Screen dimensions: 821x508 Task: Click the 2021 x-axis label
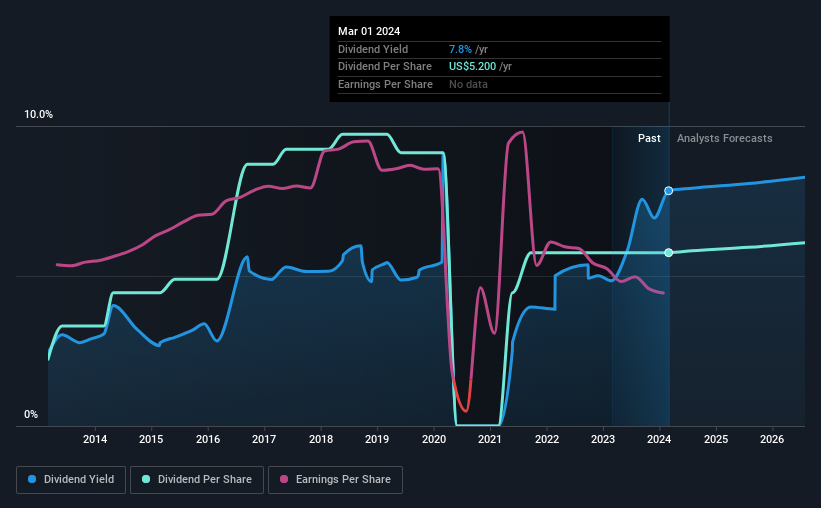click(490, 439)
